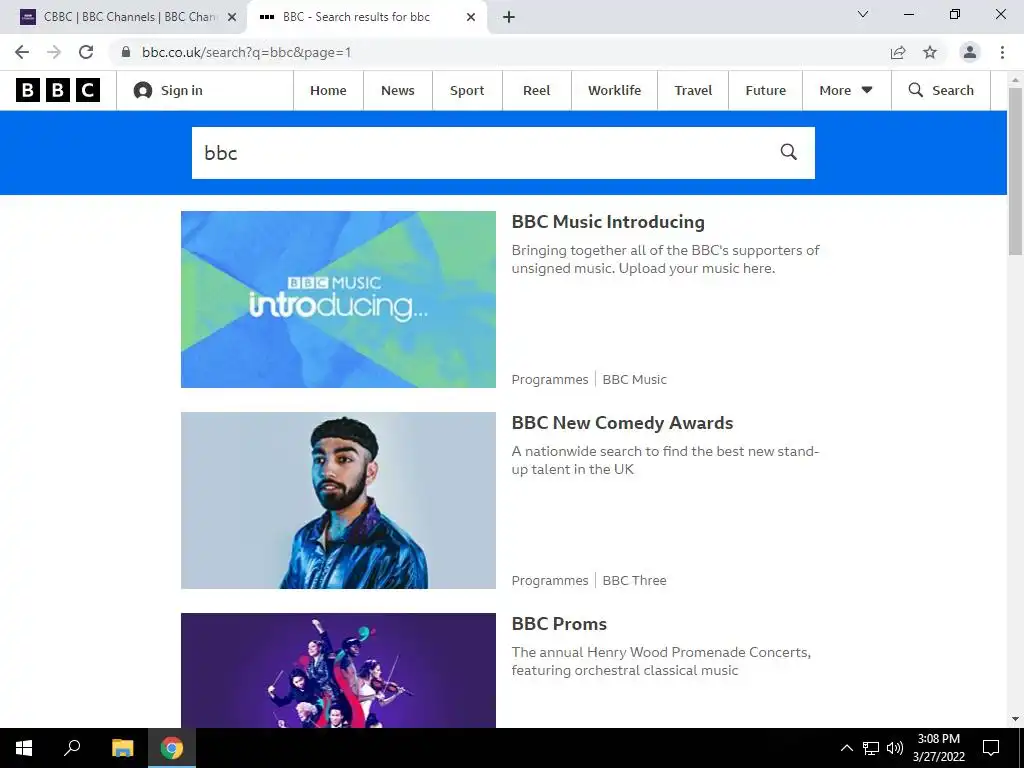Open the Chrome profile avatar icon
This screenshot has width=1024, height=768.
(x=970, y=52)
